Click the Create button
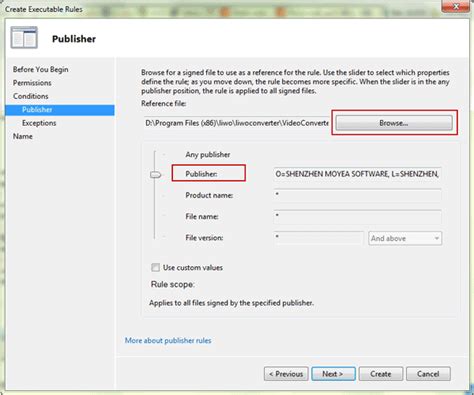Image resolution: width=474 pixels, height=395 pixels. 381,374
